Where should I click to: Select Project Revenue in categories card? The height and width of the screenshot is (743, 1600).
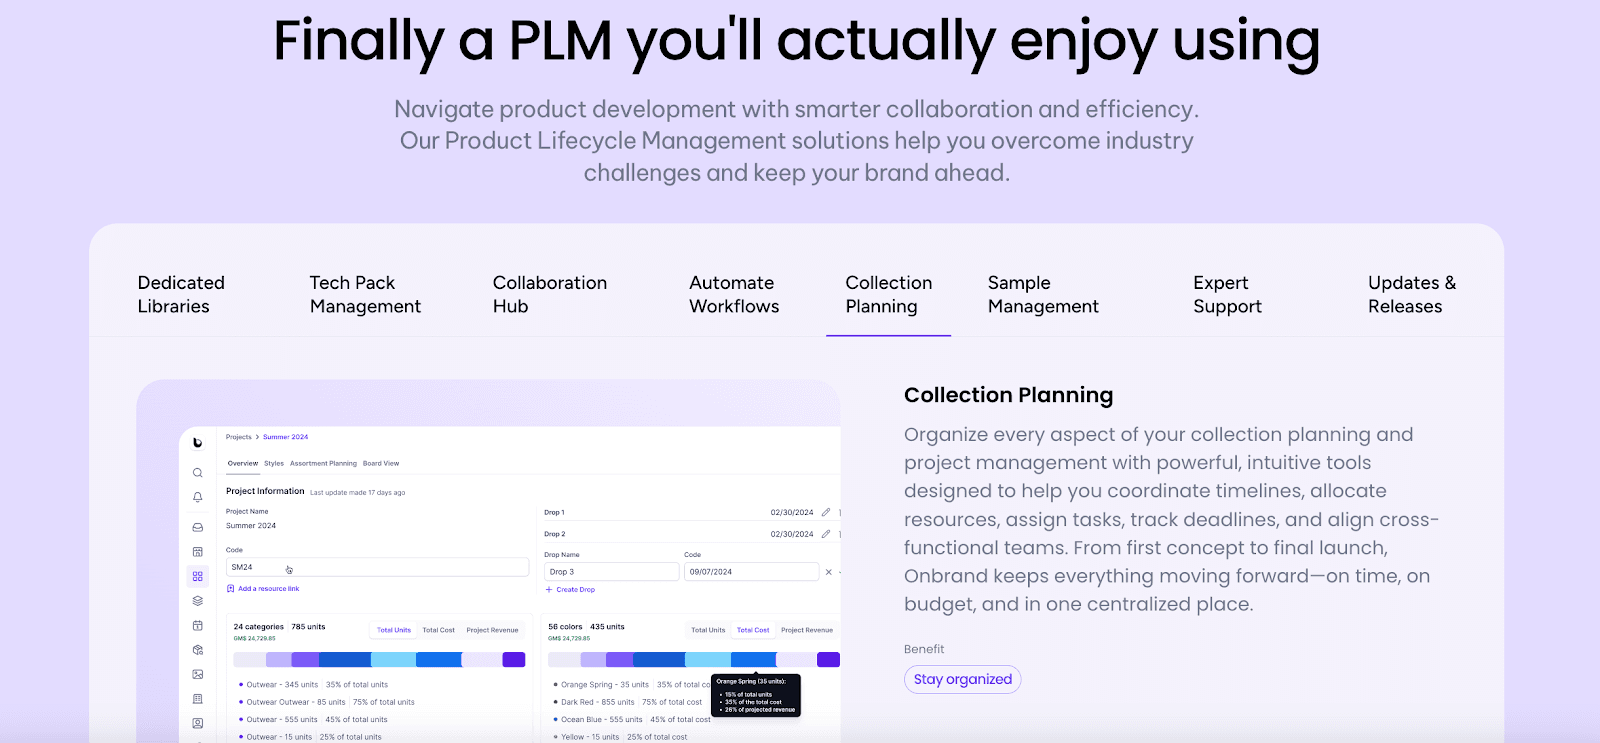[492, 630]
